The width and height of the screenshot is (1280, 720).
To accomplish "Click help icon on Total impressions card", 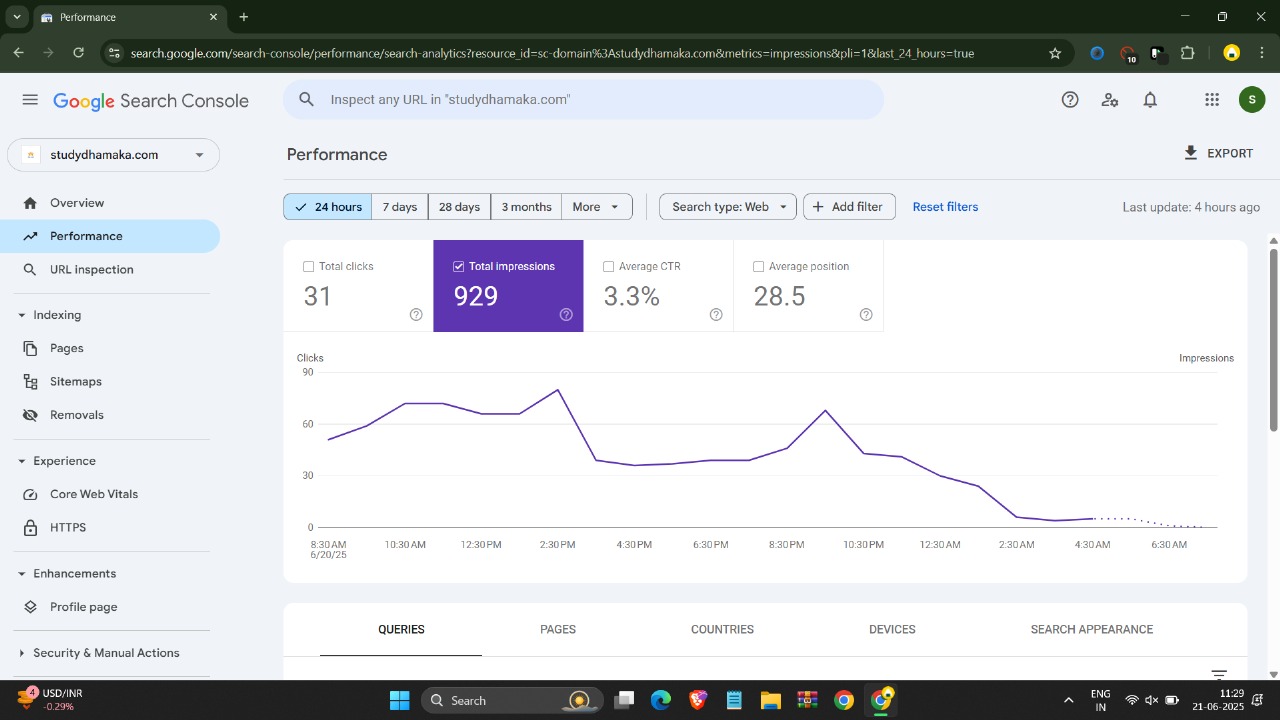I will pyautogui.click(x=566, y=314).
